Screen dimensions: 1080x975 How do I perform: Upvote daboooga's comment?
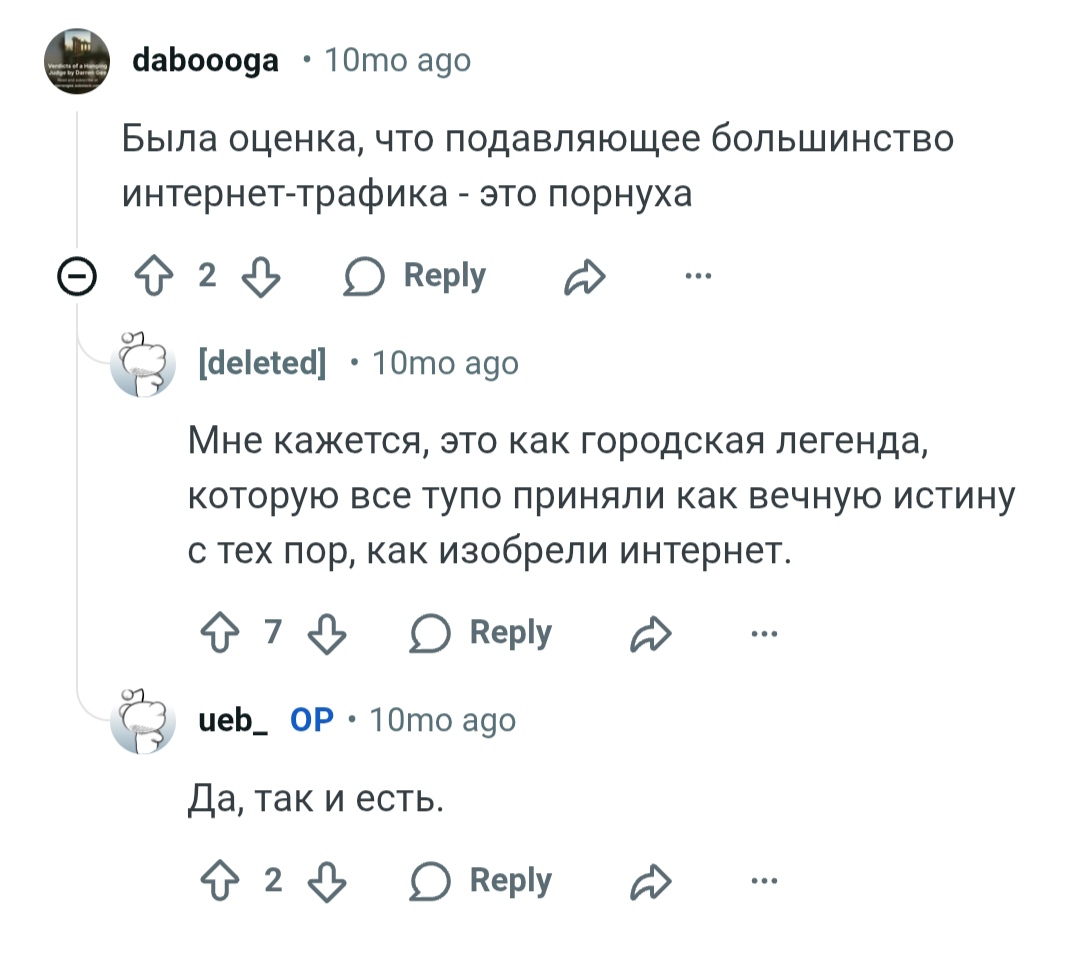pyautogui.click(x=155, y=276)
